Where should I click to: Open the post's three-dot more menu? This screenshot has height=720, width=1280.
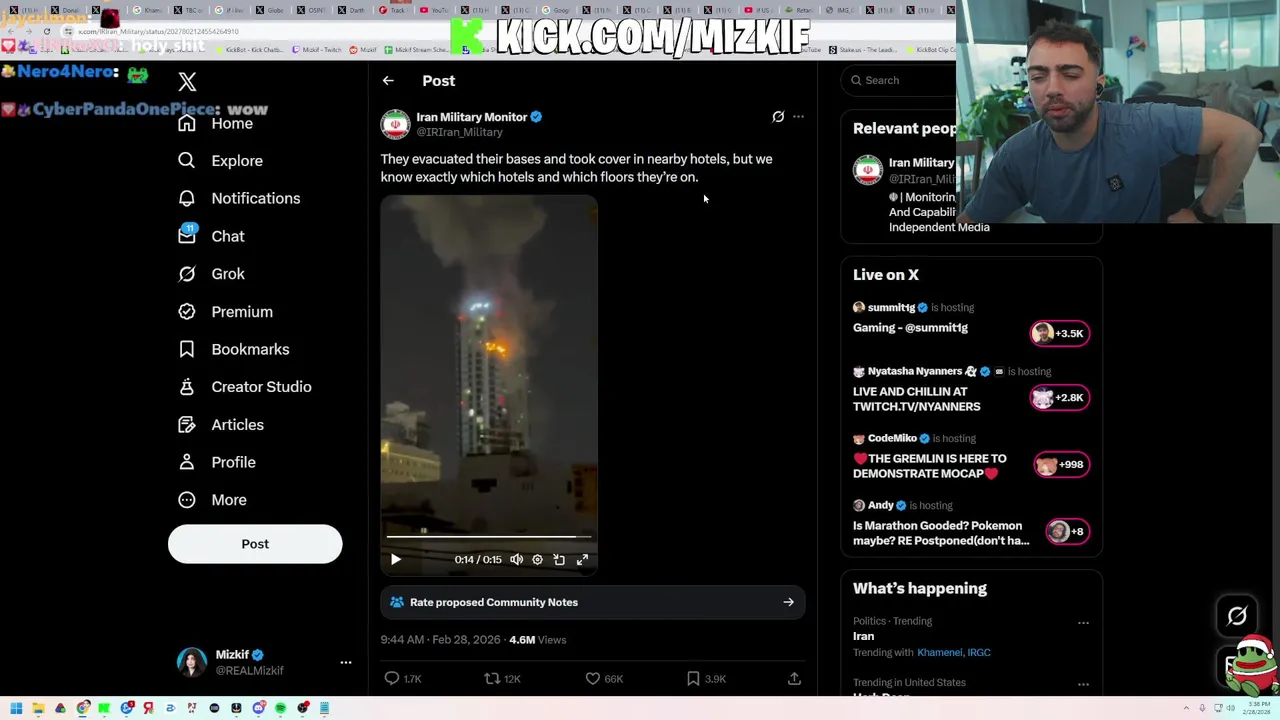[x=798, y=117]
